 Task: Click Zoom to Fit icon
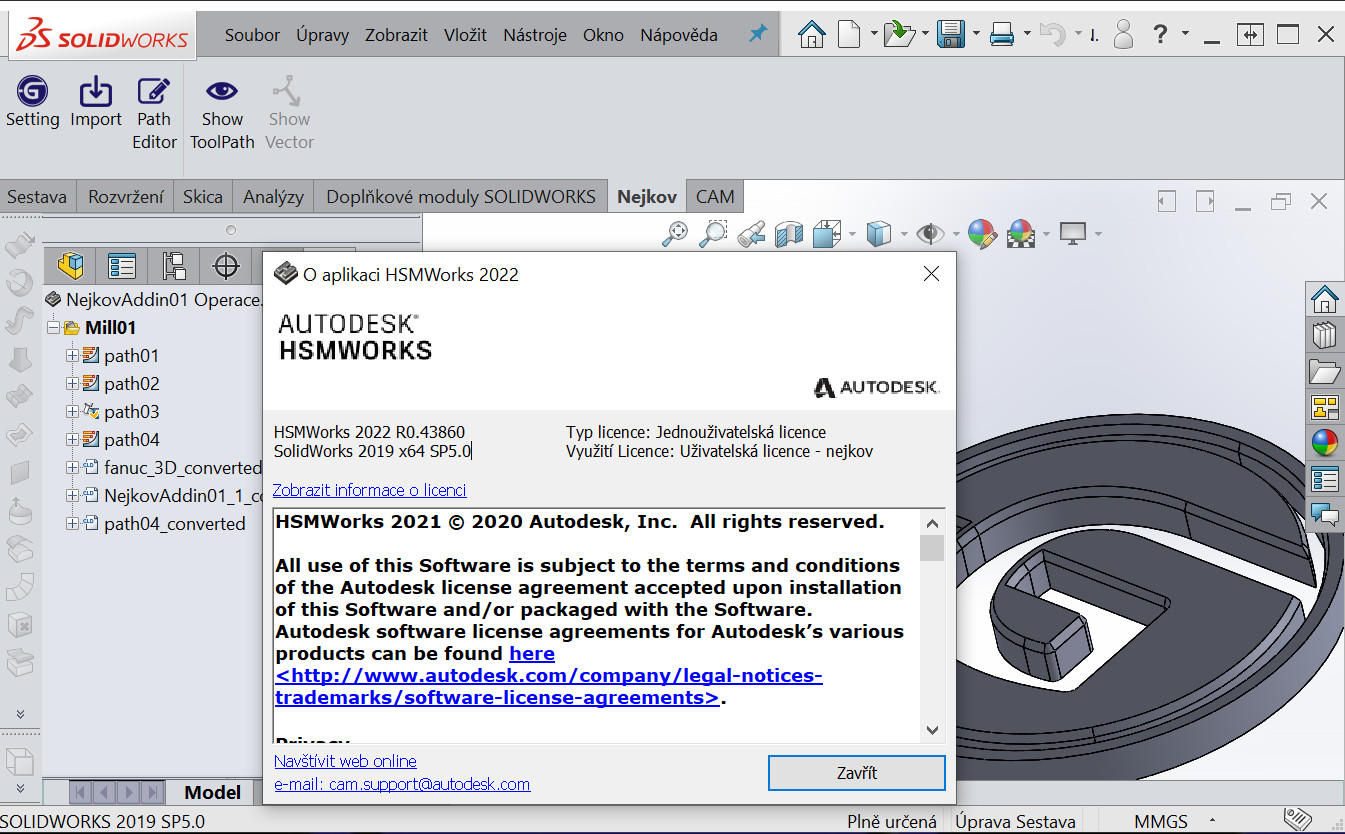click(675, 234)
